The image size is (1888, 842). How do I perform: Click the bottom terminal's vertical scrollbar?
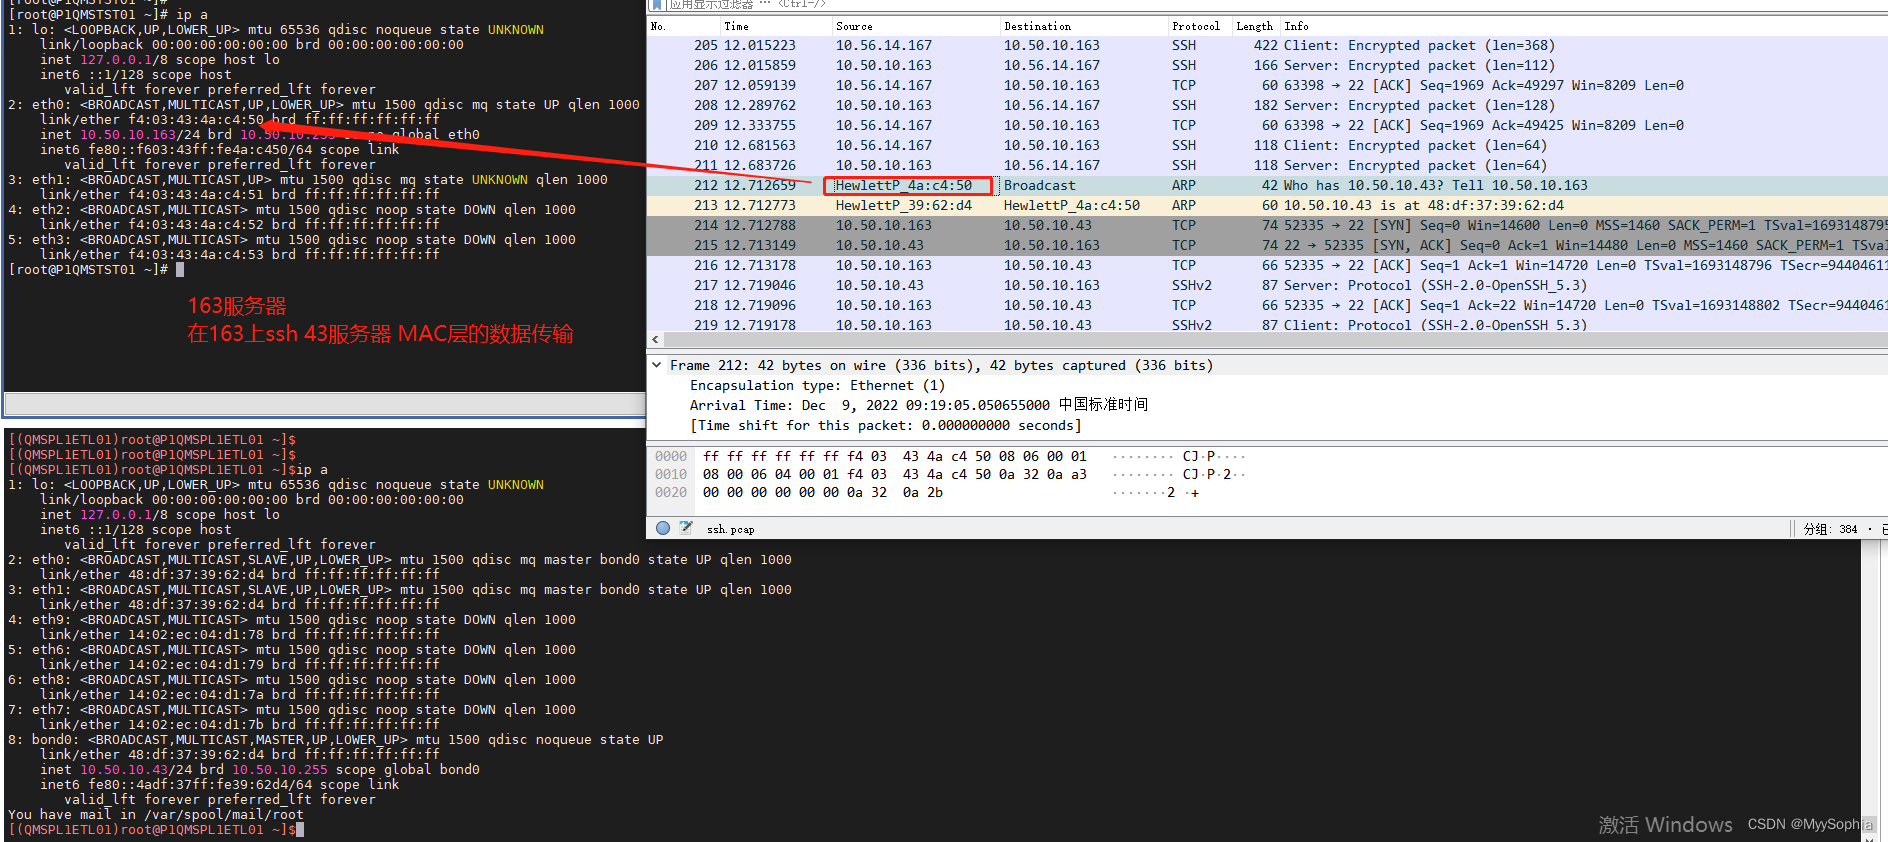click(1868, 690)
